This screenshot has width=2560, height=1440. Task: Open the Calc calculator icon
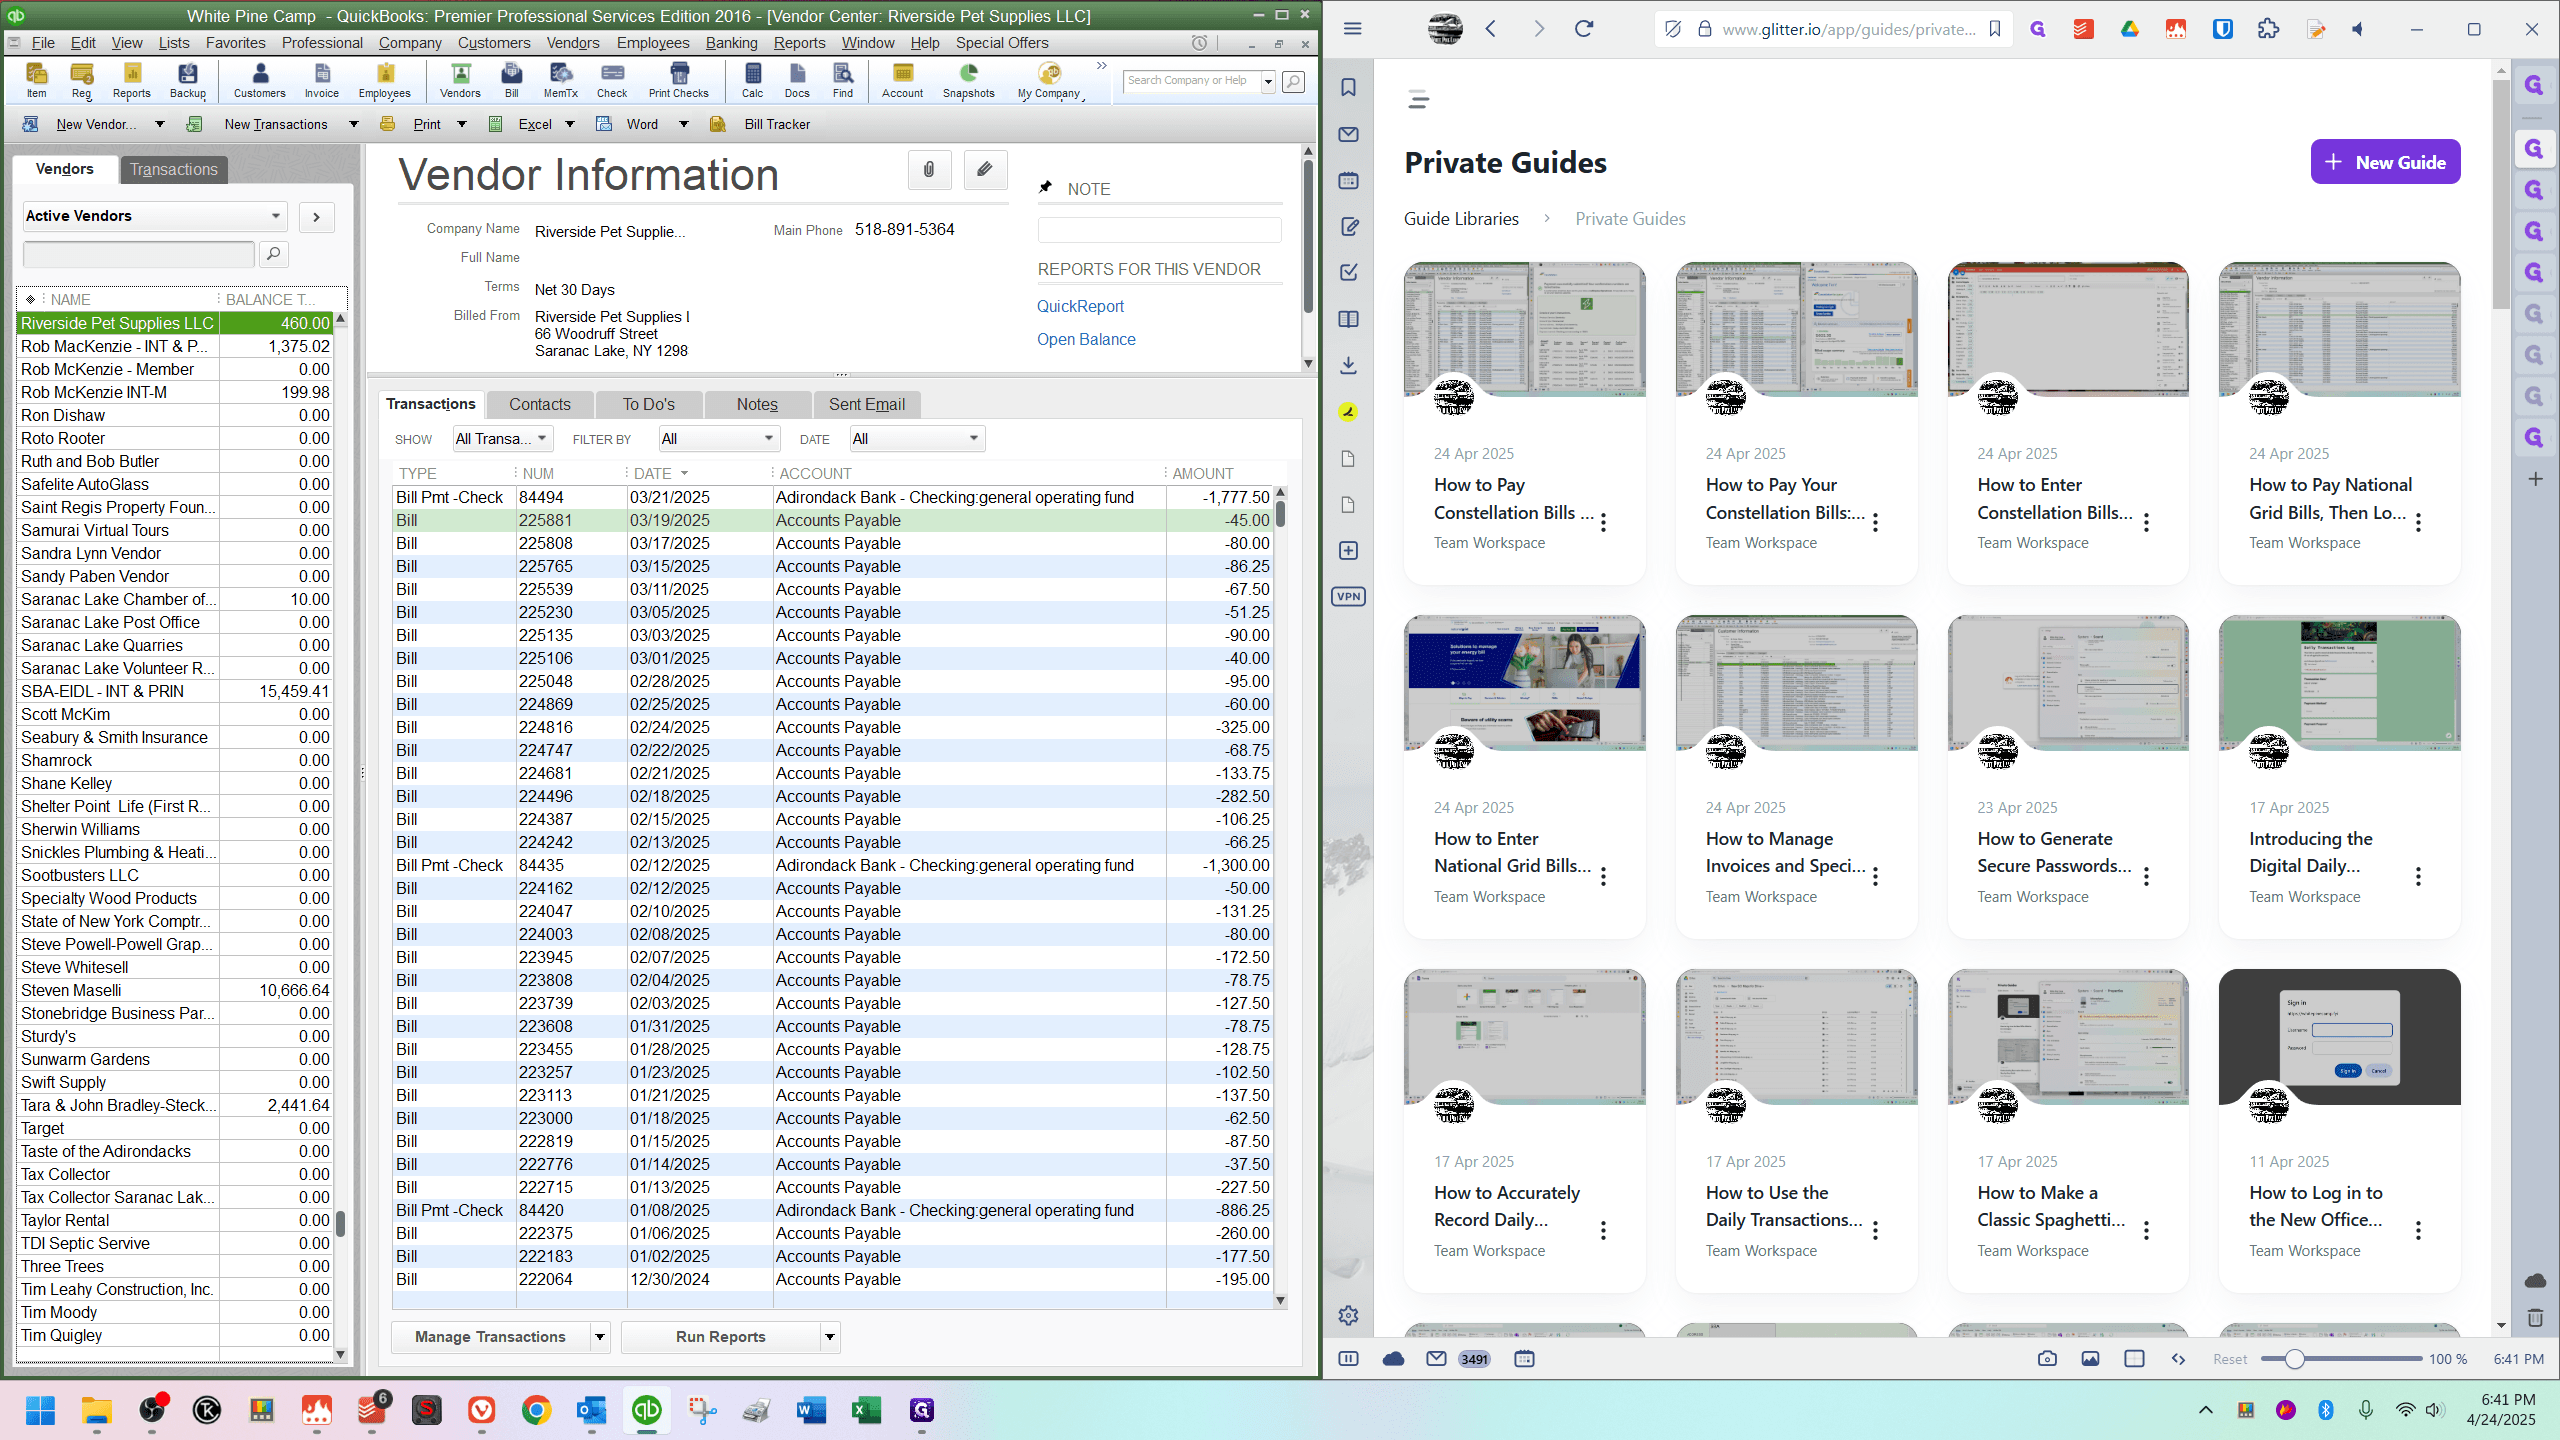[x=753, y=80]
